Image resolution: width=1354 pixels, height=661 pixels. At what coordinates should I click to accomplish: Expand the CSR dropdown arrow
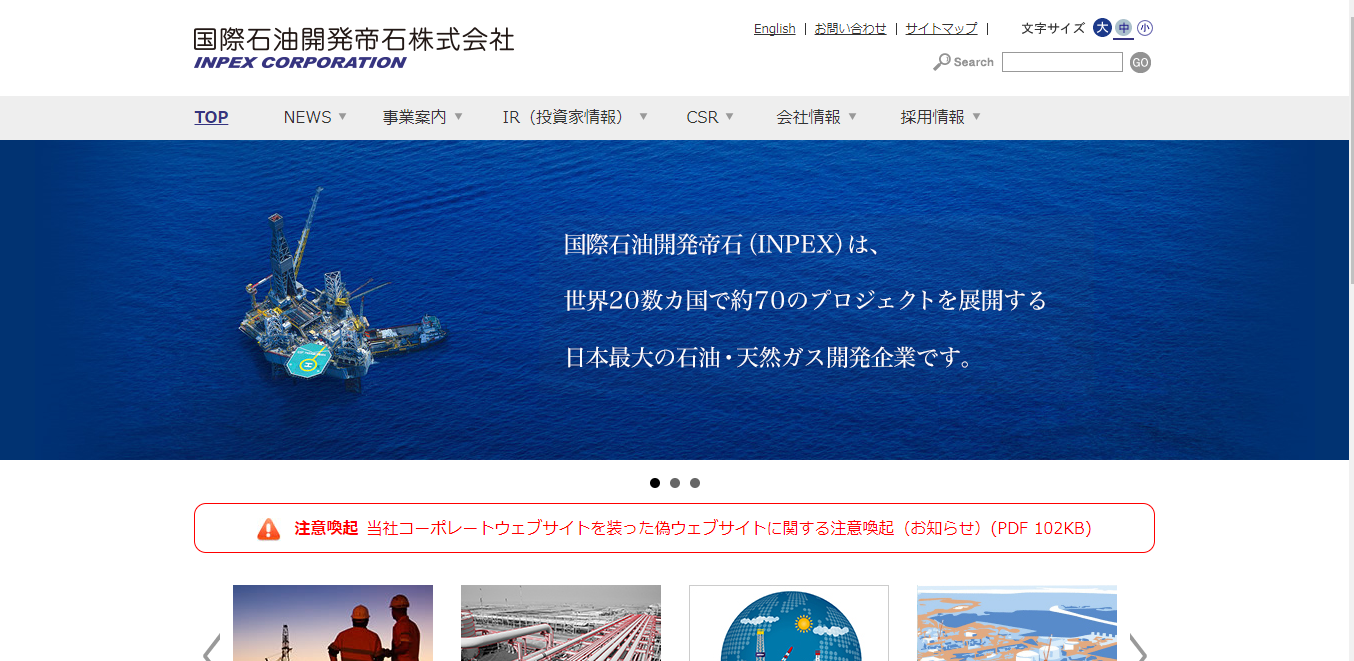pyautogui.click(x=730, y=116)
